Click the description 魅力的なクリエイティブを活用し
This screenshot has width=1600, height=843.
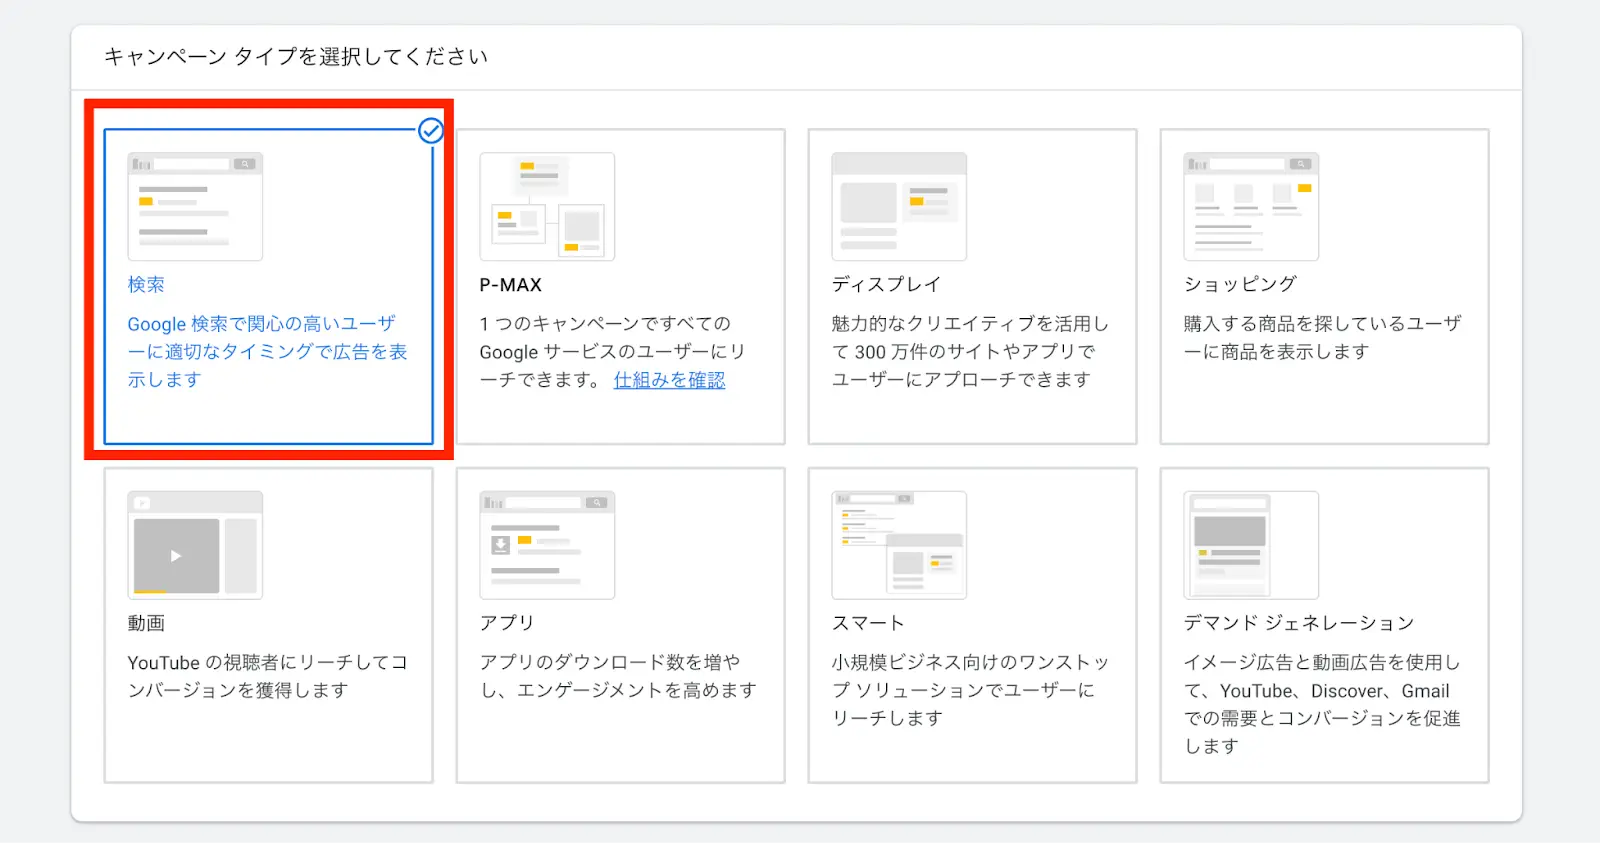click(970, 352)
